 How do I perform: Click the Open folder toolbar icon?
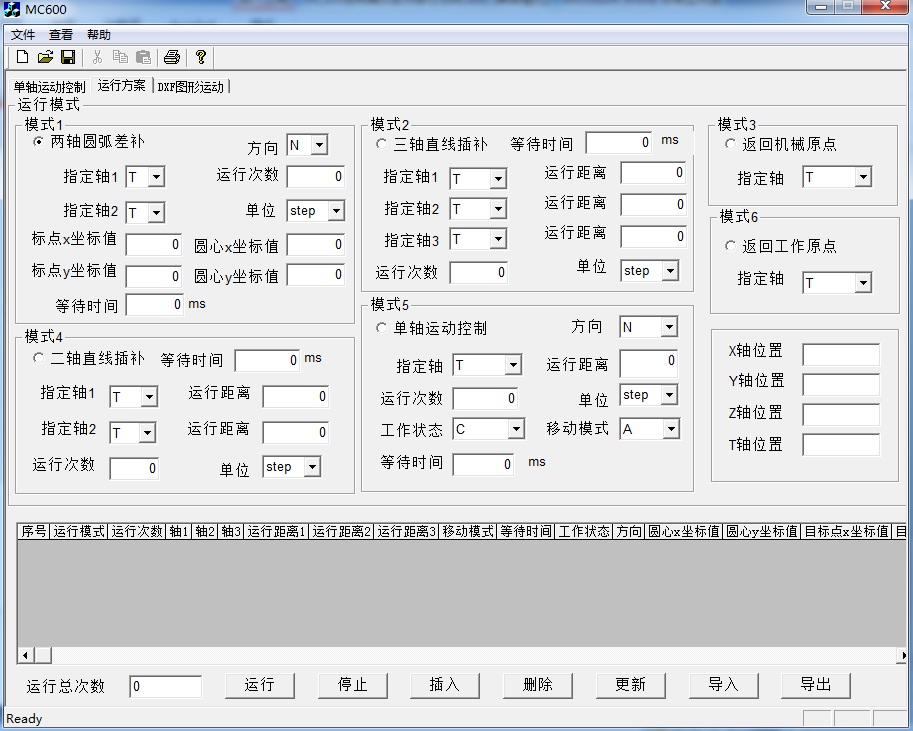pos(45,58)
